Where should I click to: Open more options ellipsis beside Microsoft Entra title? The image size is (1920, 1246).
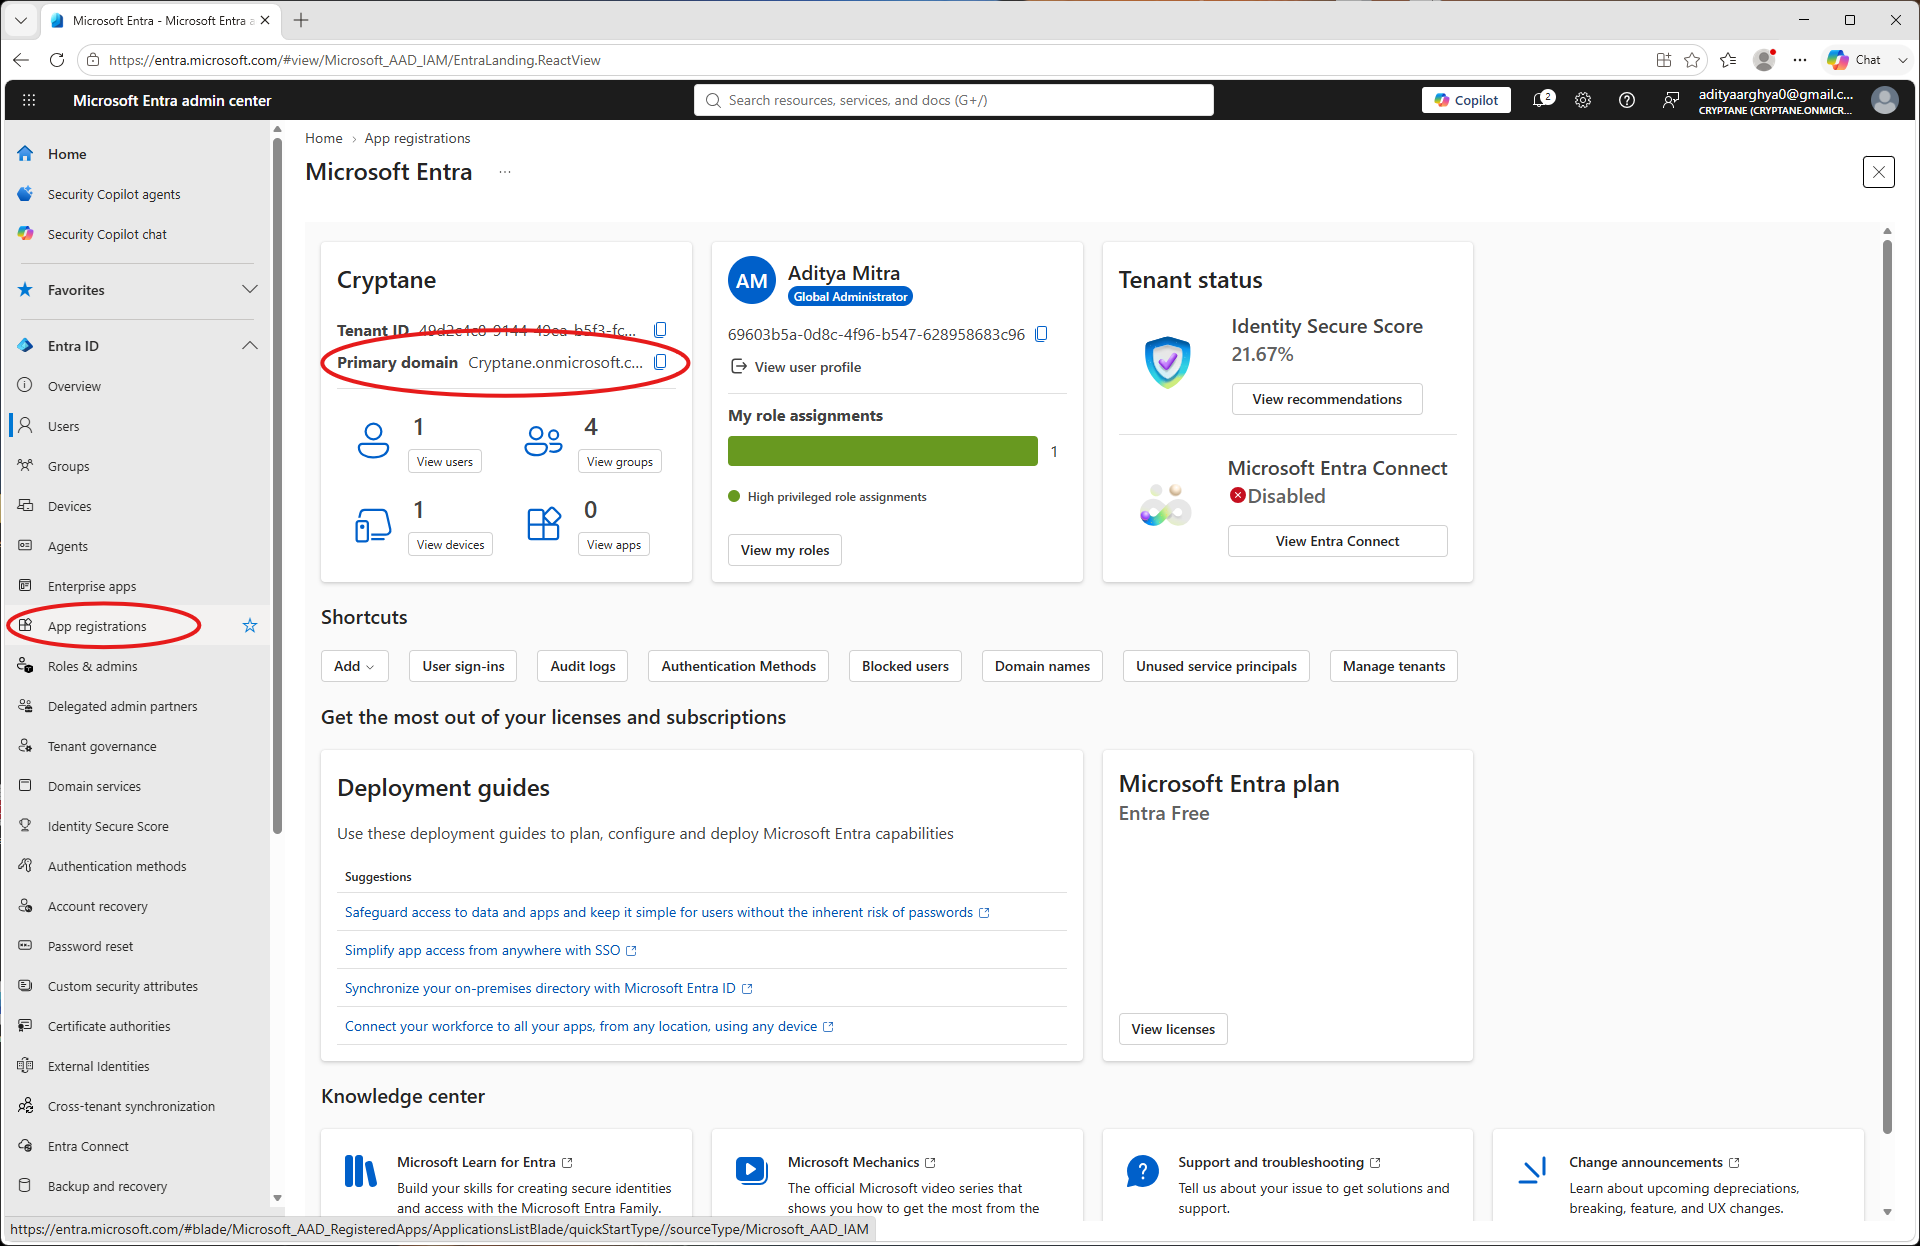point(505,172)
